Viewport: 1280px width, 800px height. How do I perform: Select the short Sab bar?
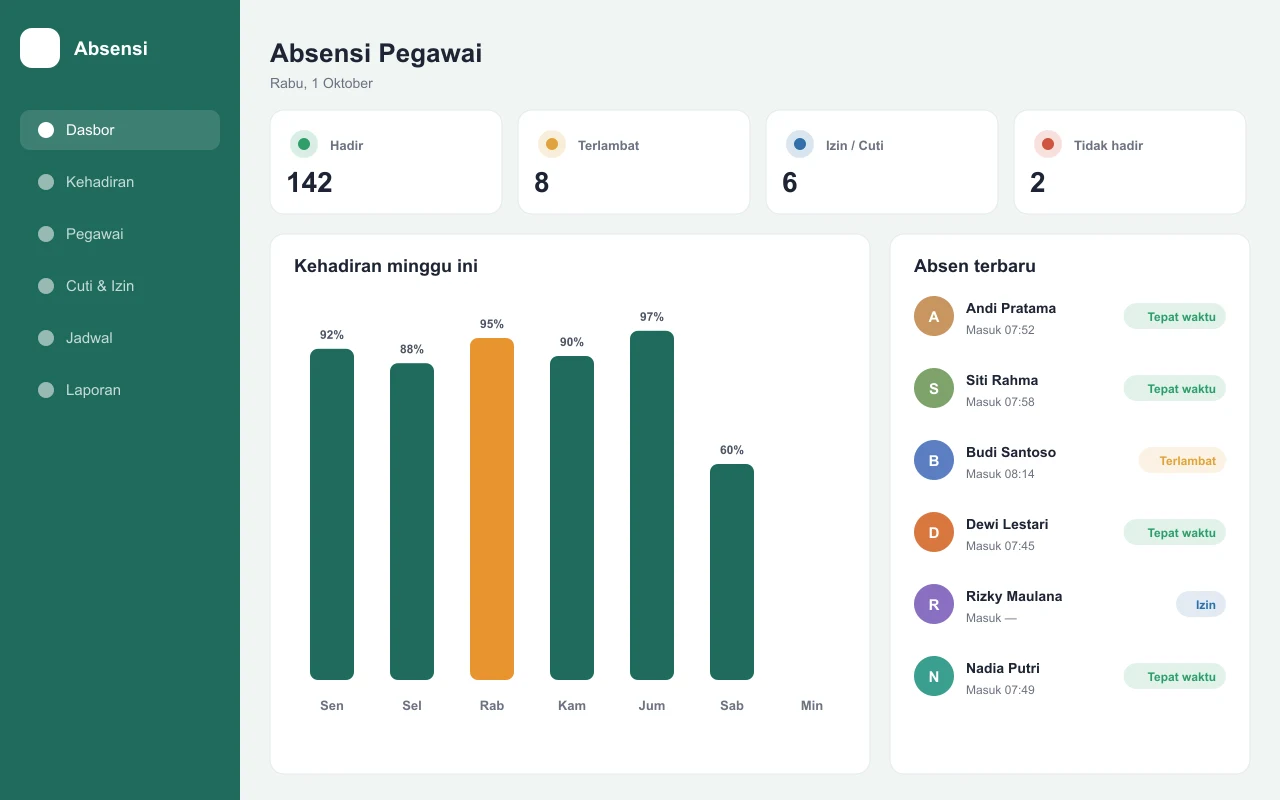pos(732,572)
